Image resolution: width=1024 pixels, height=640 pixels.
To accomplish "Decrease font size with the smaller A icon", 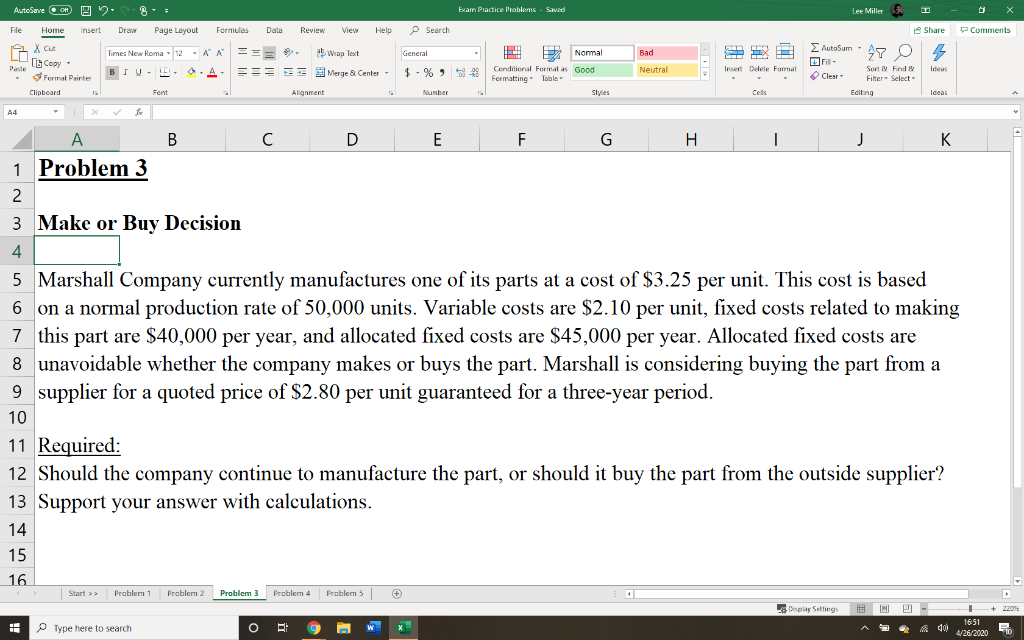I will [220, 53].
